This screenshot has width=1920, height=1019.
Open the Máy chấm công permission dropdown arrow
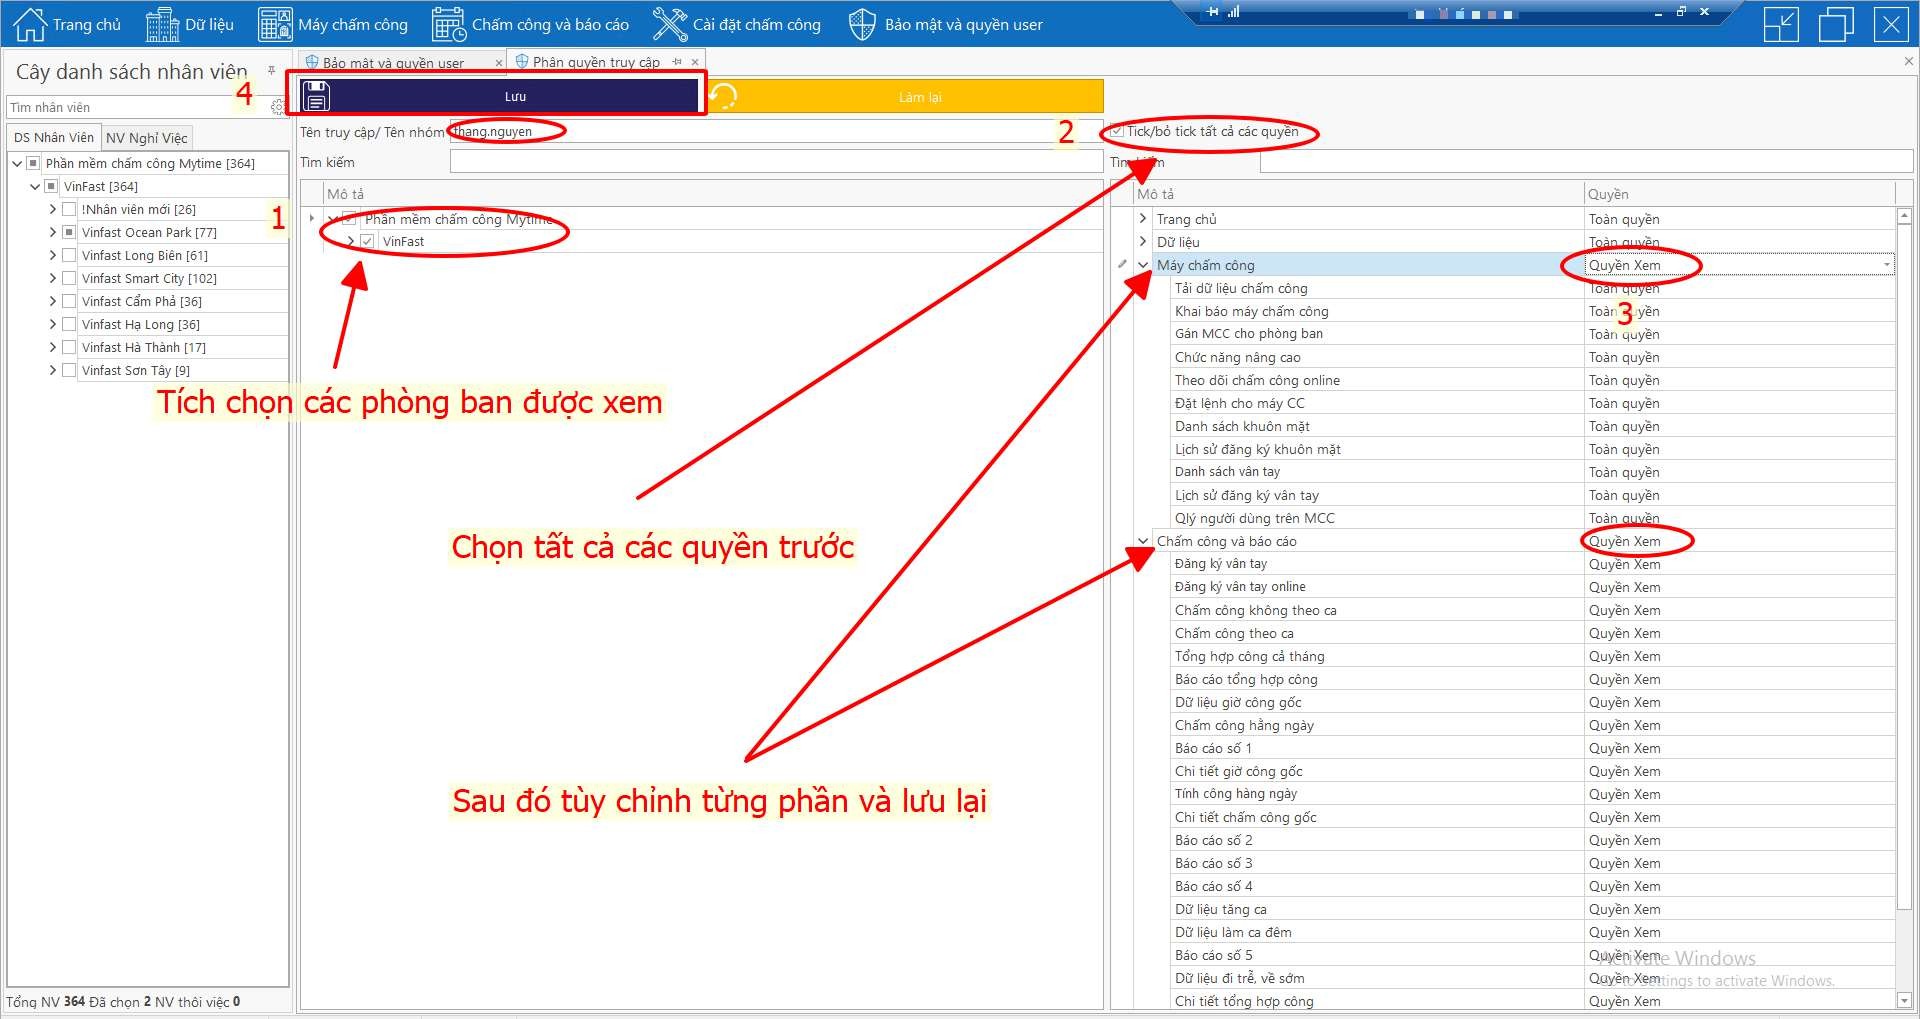click(1886, 265)
